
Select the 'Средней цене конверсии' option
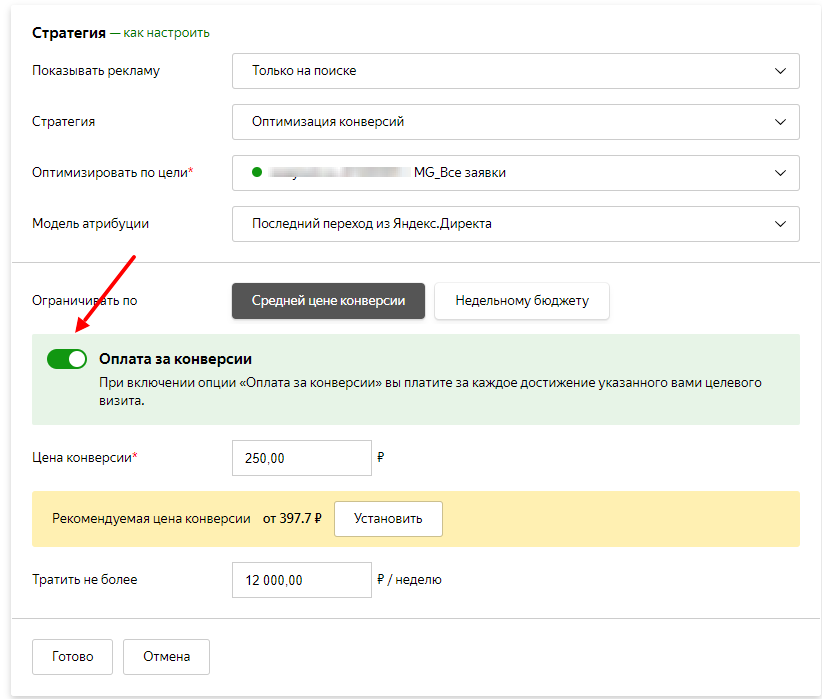(328, 301)
